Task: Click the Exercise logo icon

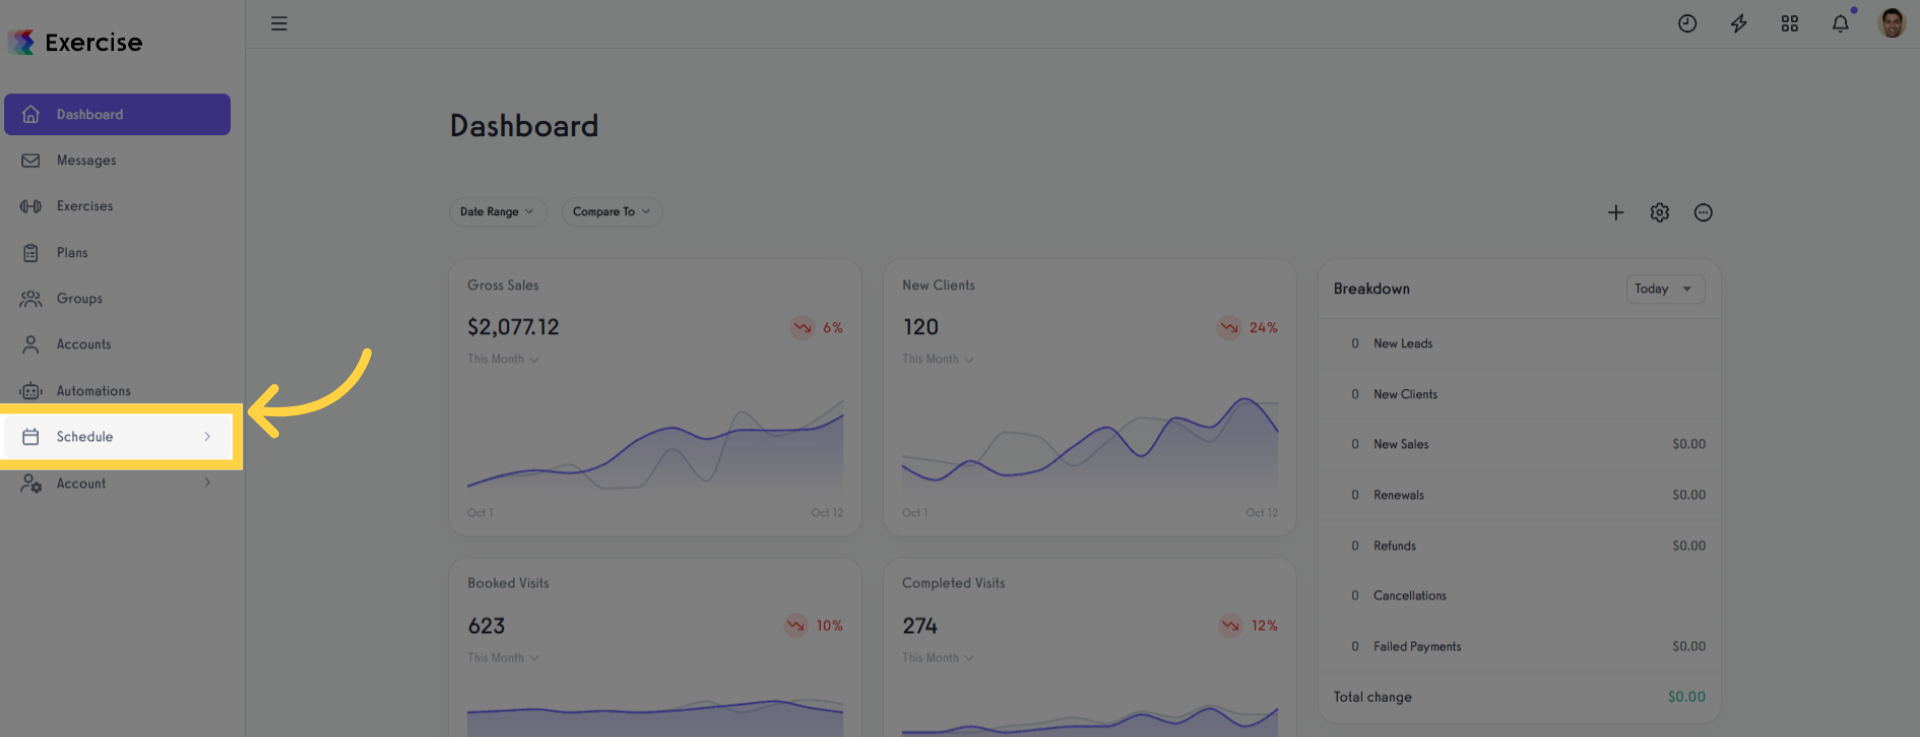Action: point(21,42)
